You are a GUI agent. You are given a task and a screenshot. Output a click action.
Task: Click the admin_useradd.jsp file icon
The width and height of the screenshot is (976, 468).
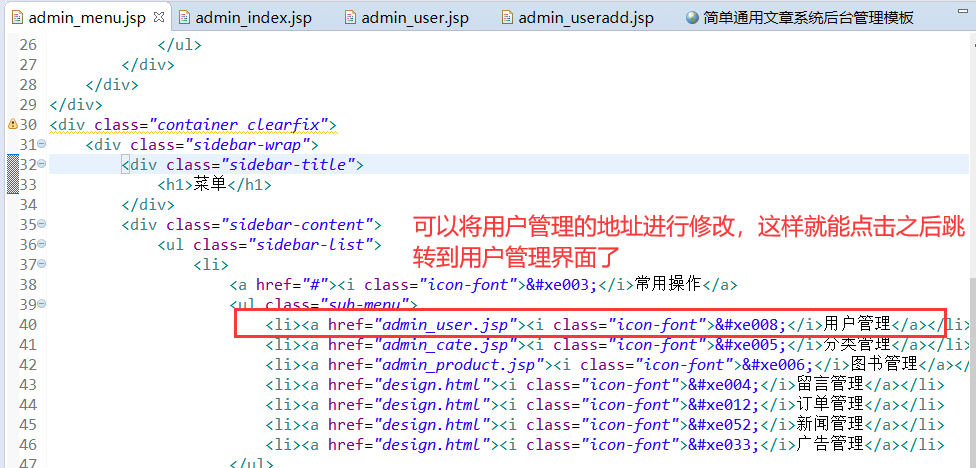tap(508, 17)
